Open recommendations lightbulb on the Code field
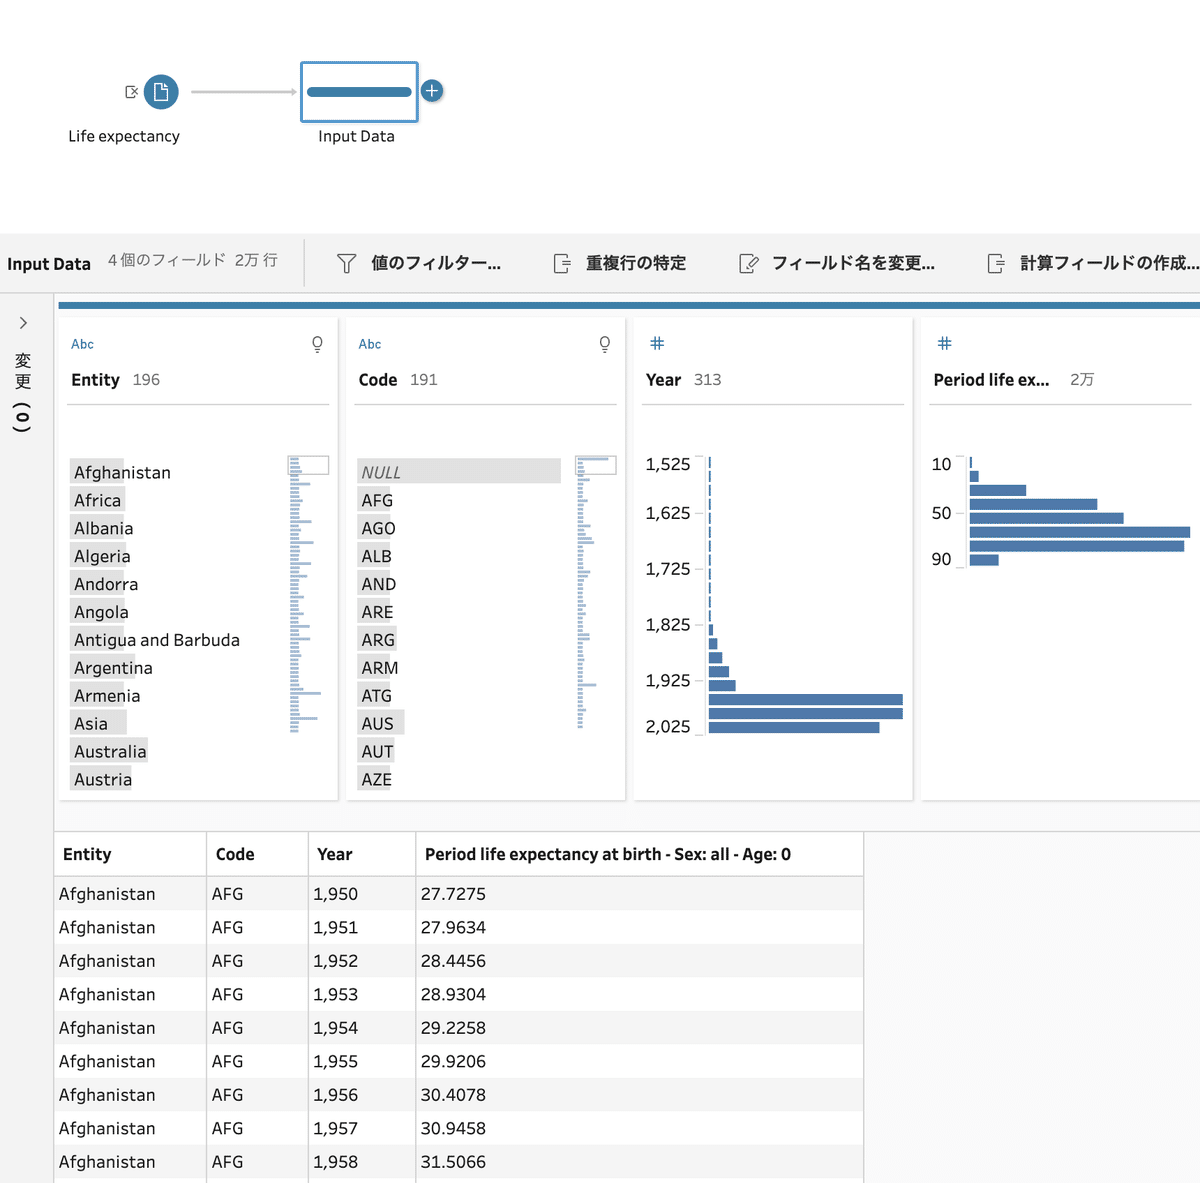The height and width of the screenshot is (1183, 1200). 604,343
